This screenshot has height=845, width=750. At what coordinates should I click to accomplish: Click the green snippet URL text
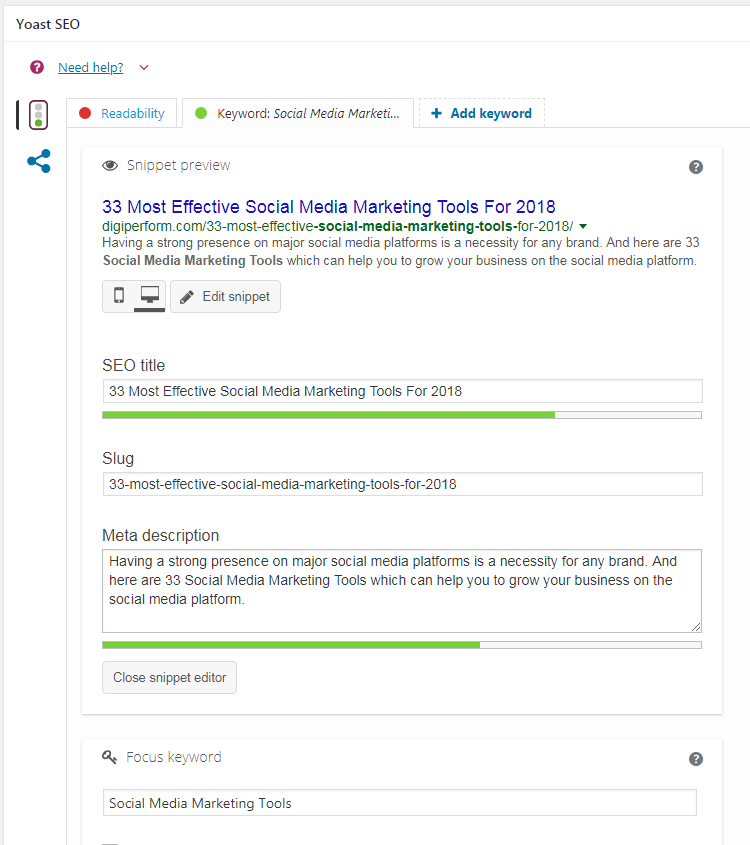coord(337,226)
